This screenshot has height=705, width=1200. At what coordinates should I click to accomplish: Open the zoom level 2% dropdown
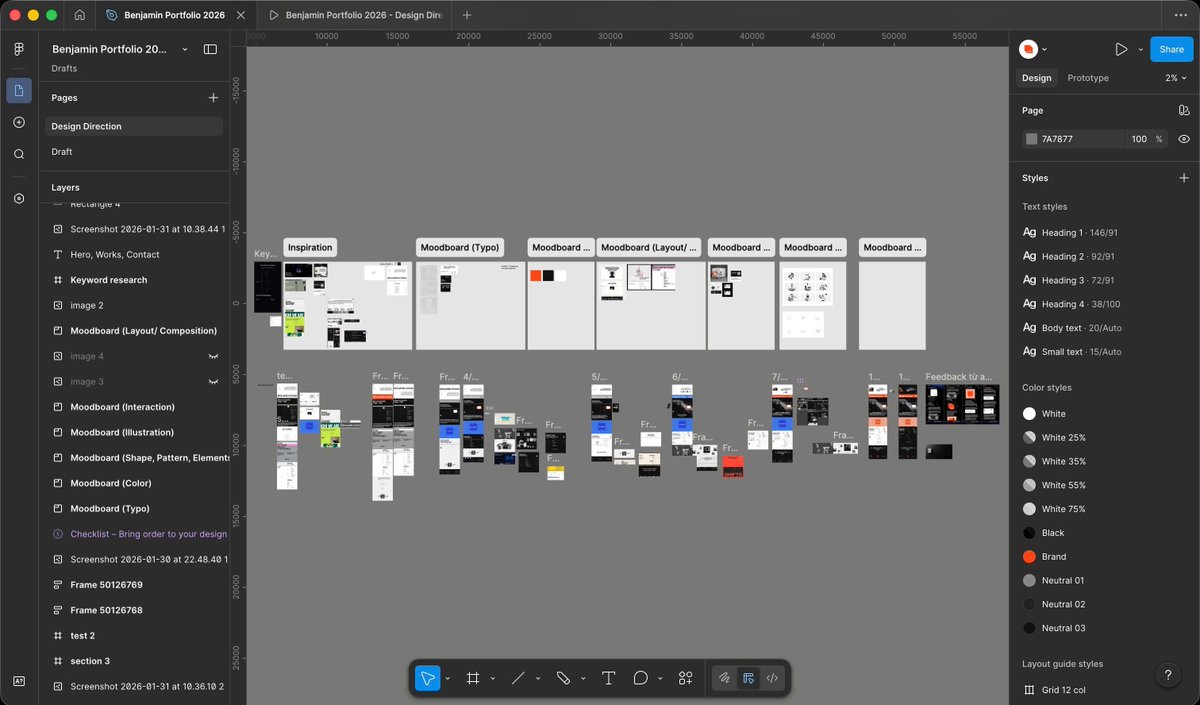(x=1176, y=78)
